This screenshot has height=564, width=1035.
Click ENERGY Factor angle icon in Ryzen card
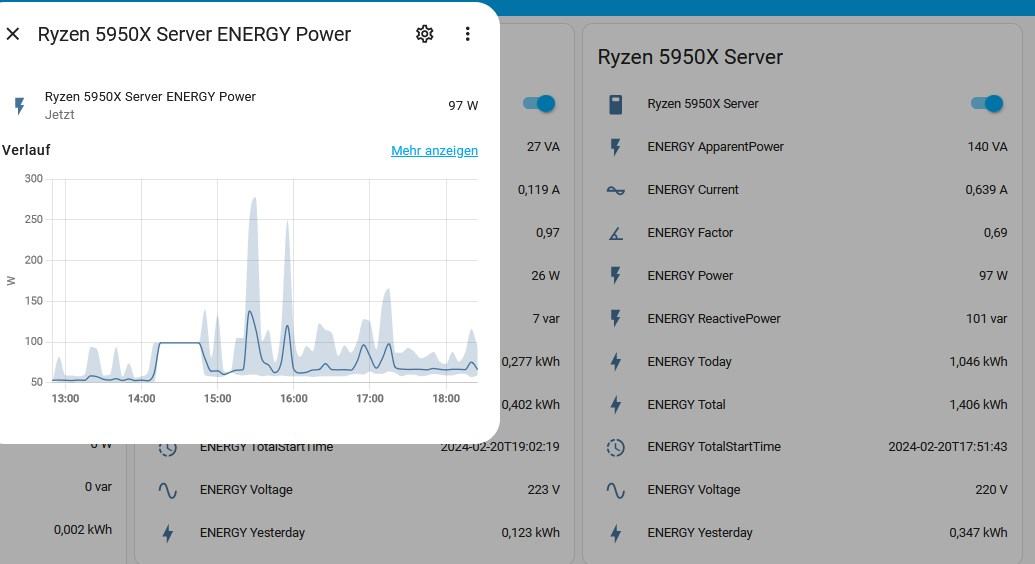615,232
